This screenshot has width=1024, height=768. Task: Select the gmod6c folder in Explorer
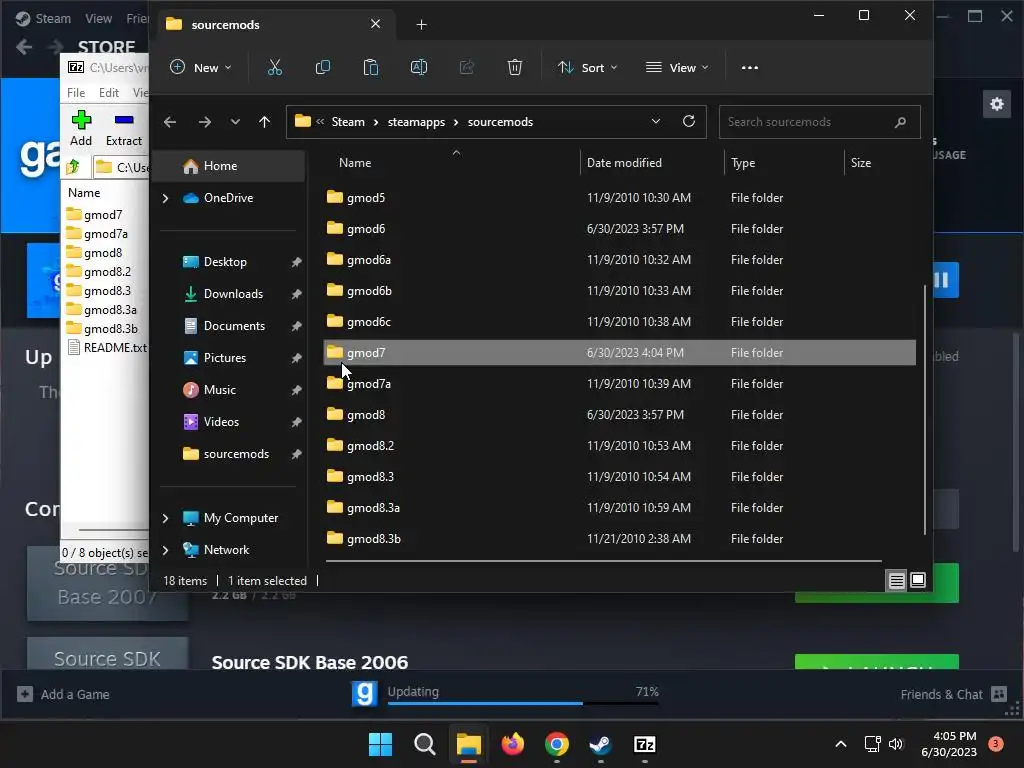coord(619,321)
